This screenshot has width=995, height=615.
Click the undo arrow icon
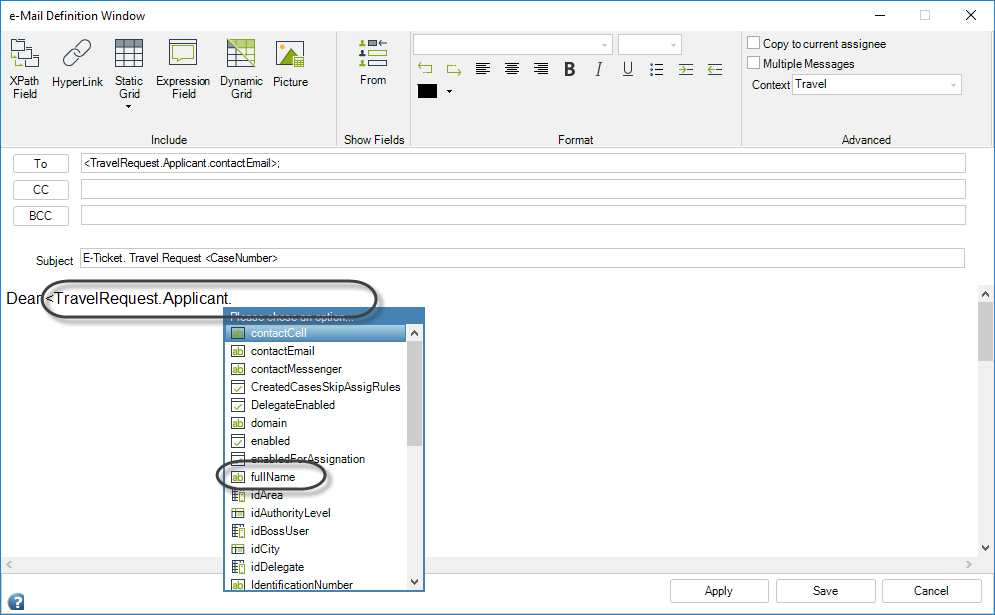point(425,69)
